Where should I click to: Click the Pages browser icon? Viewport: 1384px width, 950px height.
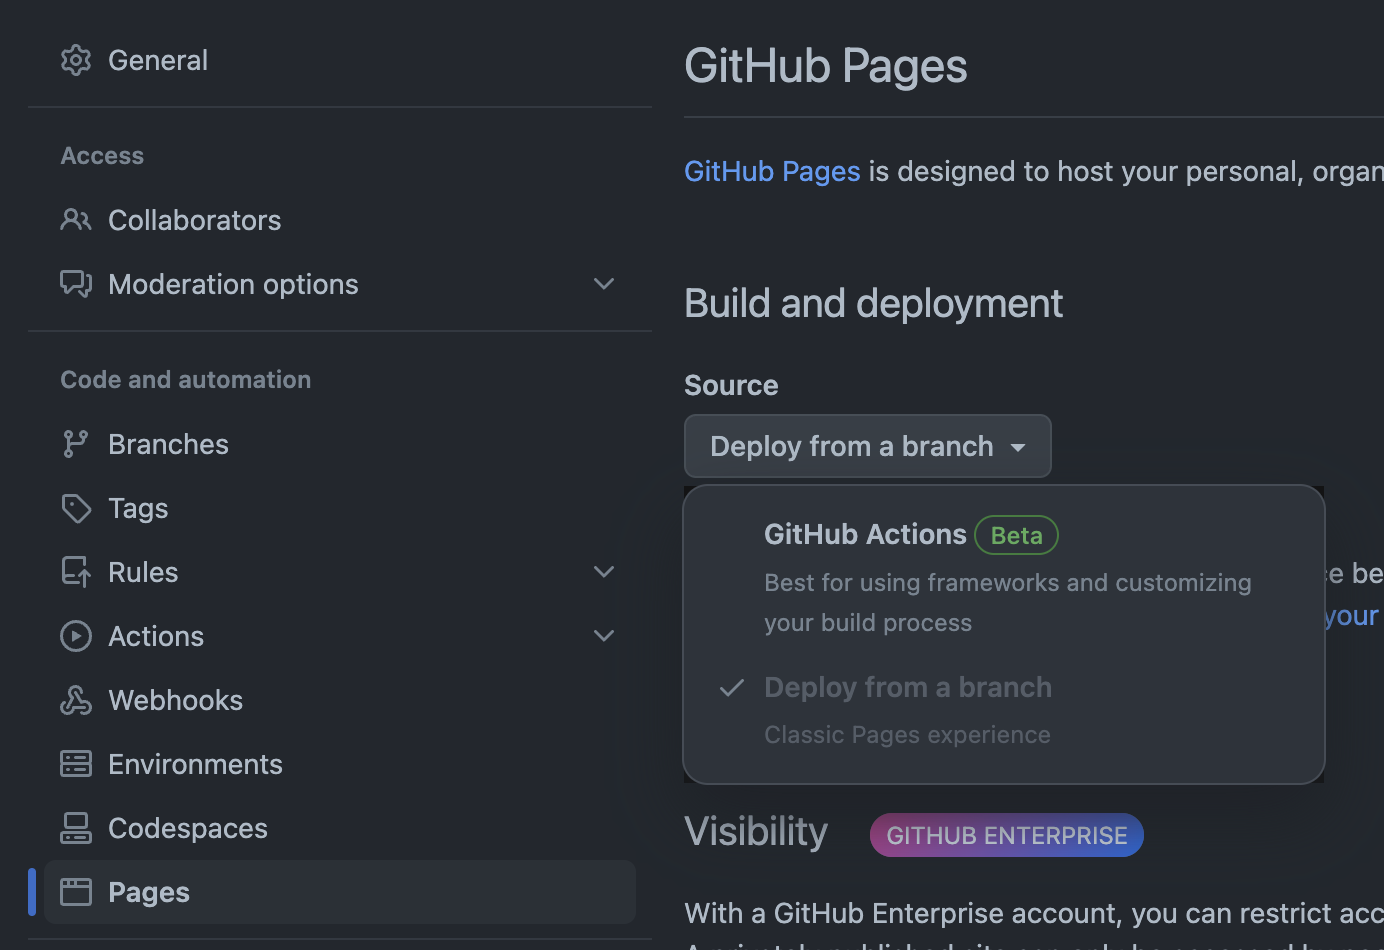pos(76,892)
